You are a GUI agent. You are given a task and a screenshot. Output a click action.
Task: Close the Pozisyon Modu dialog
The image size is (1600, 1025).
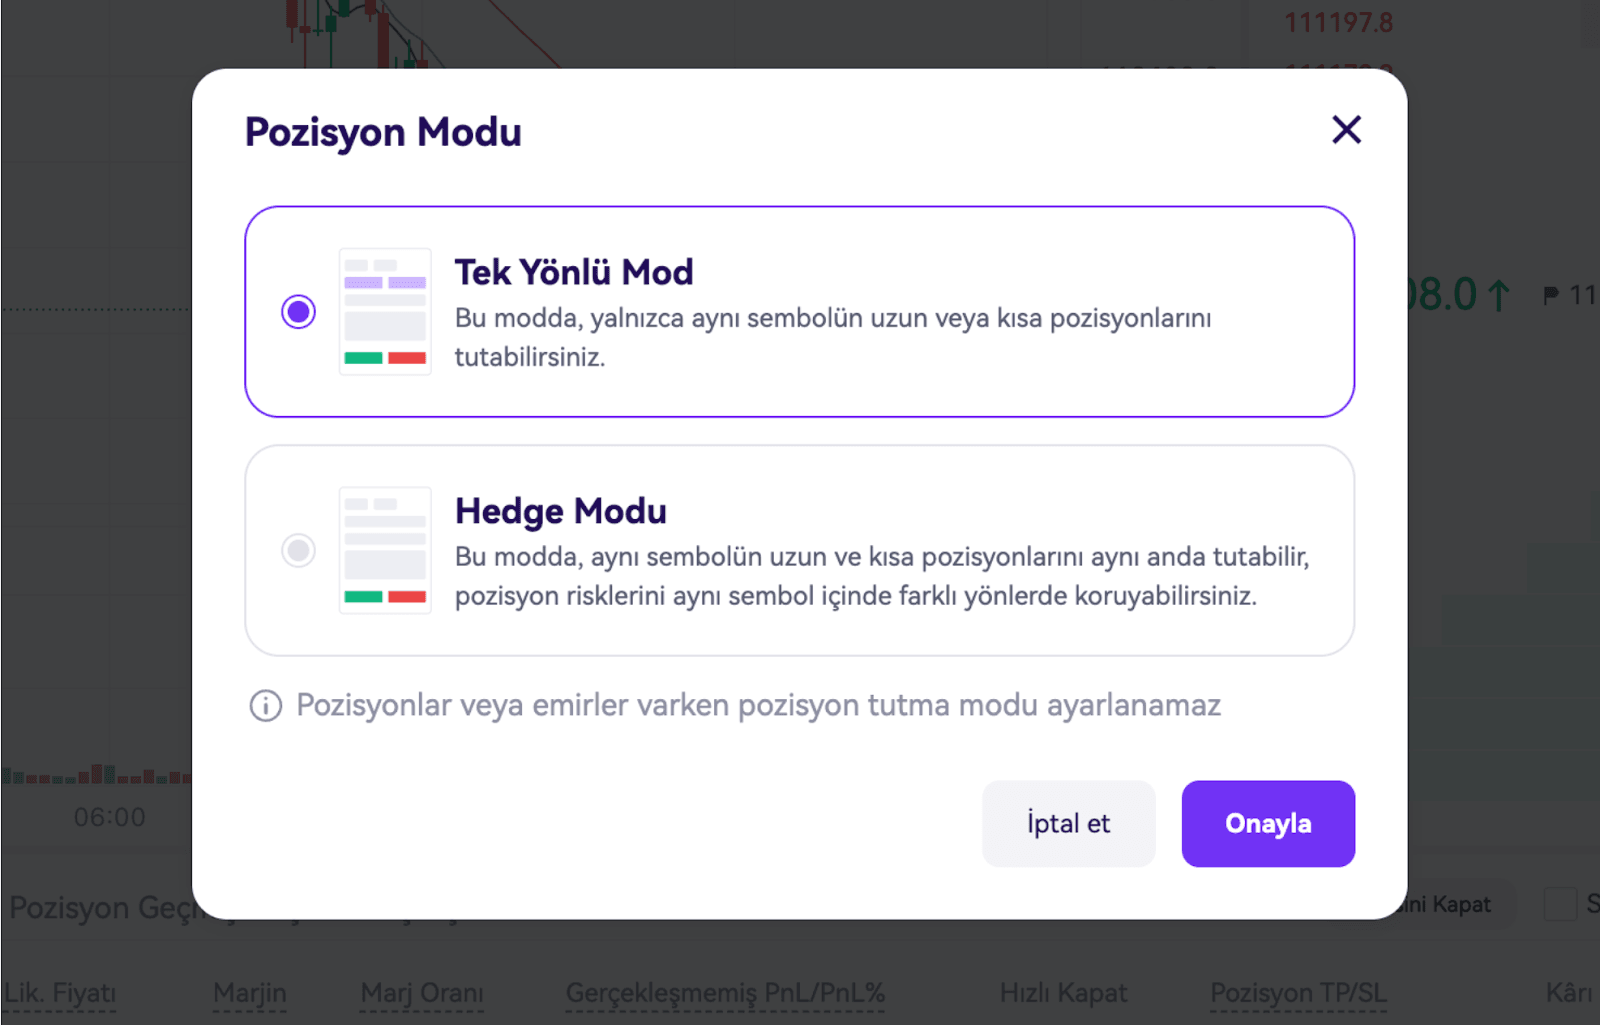coord(1346,130)
